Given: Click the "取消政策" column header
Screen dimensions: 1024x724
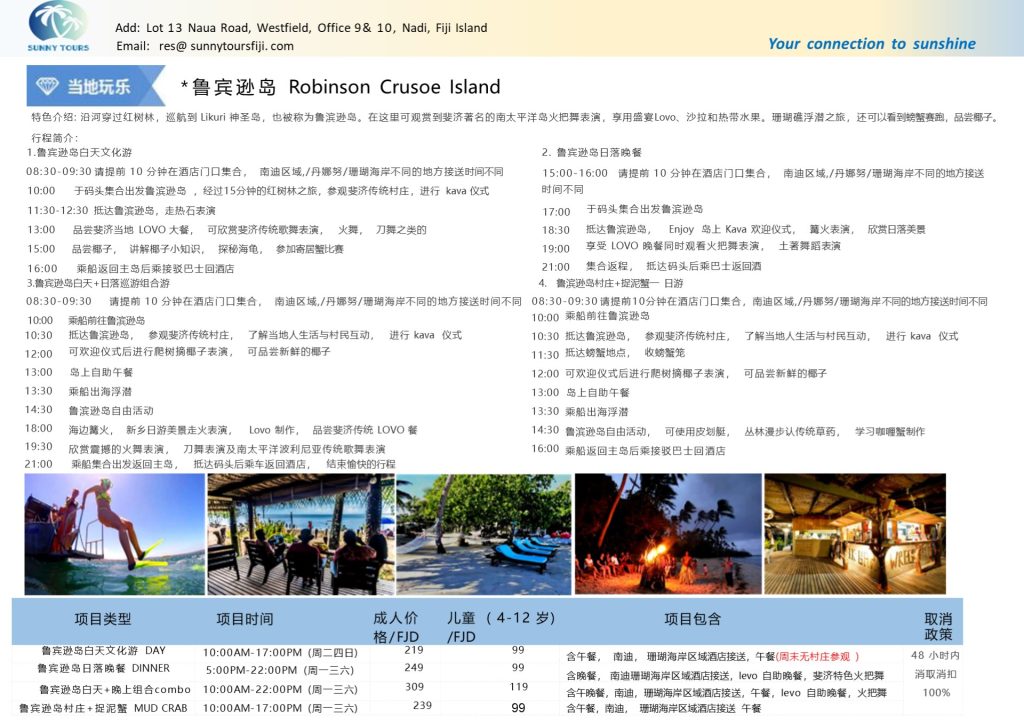Looking at the screenshot, I should (x=938, y=627).
